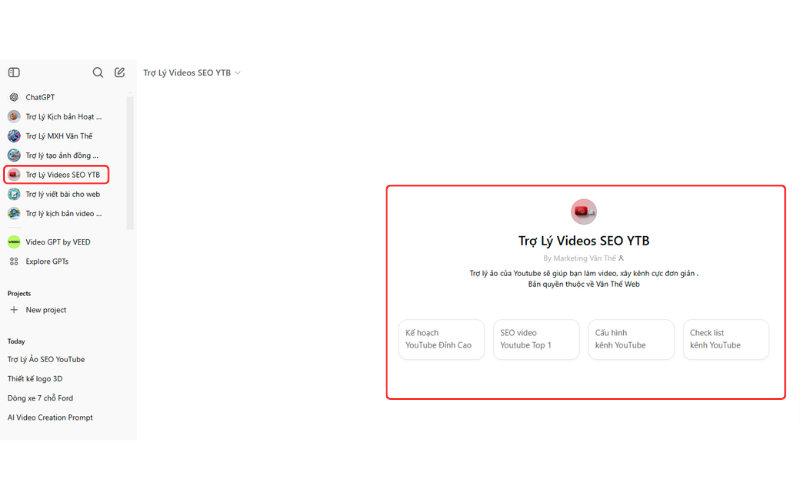800x500 pixels.
Task: Start a new chat with pencil icon
Action: [x=119, y=72]
